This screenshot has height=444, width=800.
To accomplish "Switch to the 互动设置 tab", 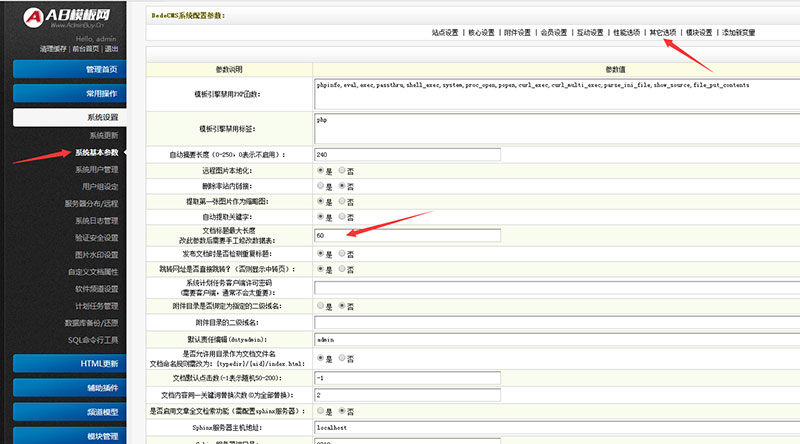I will click(x=590, y=33).
